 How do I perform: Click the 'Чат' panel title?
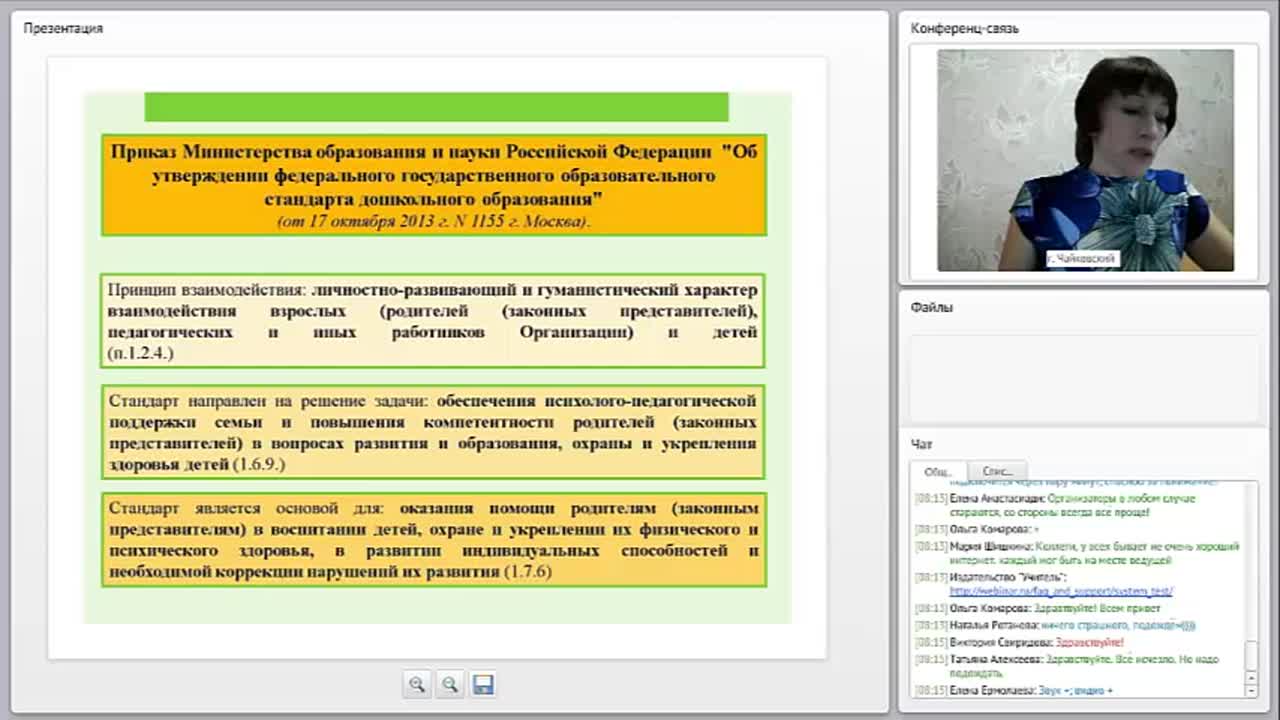pos(921,444)
